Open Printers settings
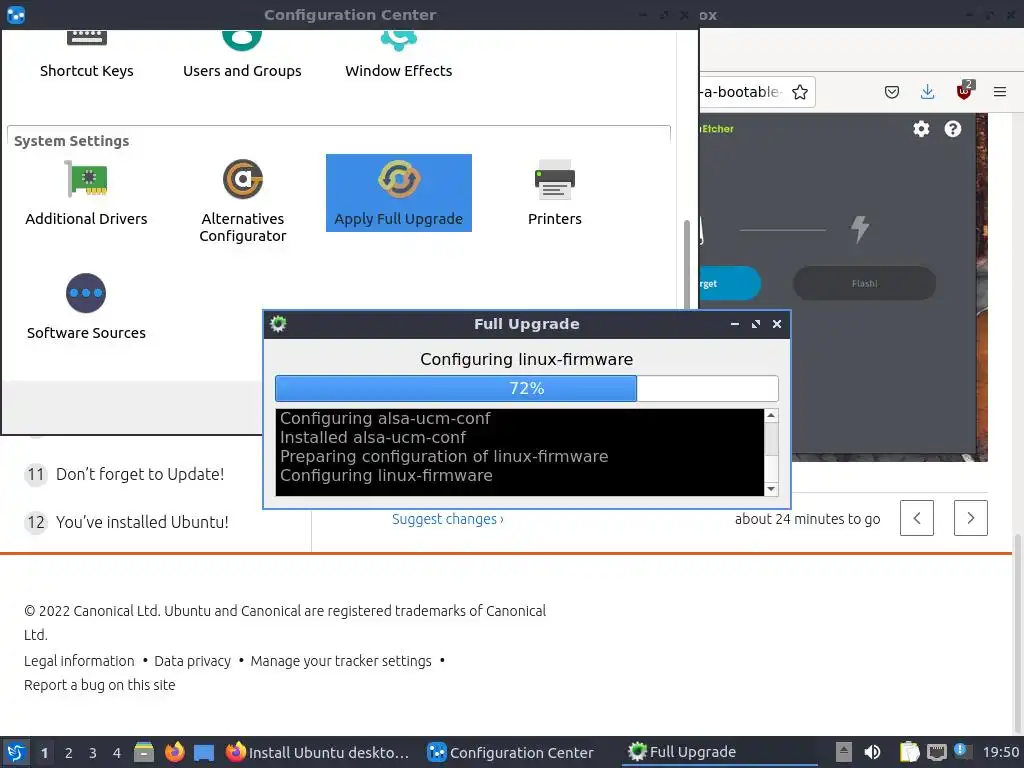 click(554, 193)
